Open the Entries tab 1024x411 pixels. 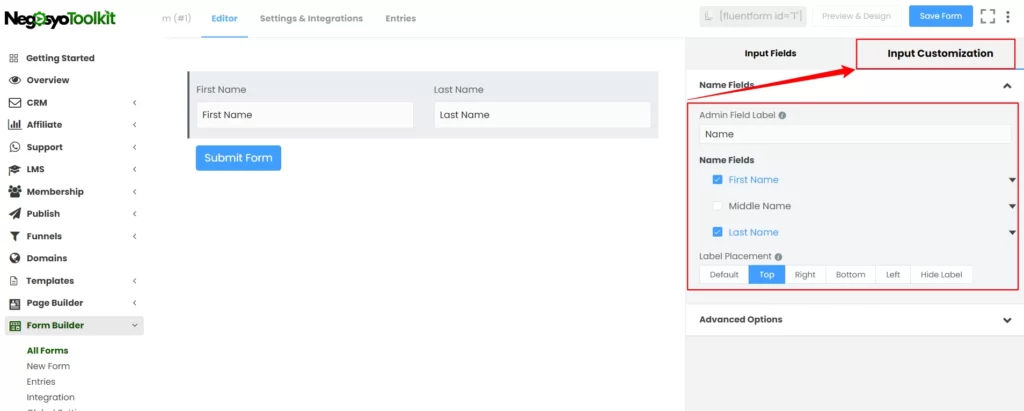400,18
